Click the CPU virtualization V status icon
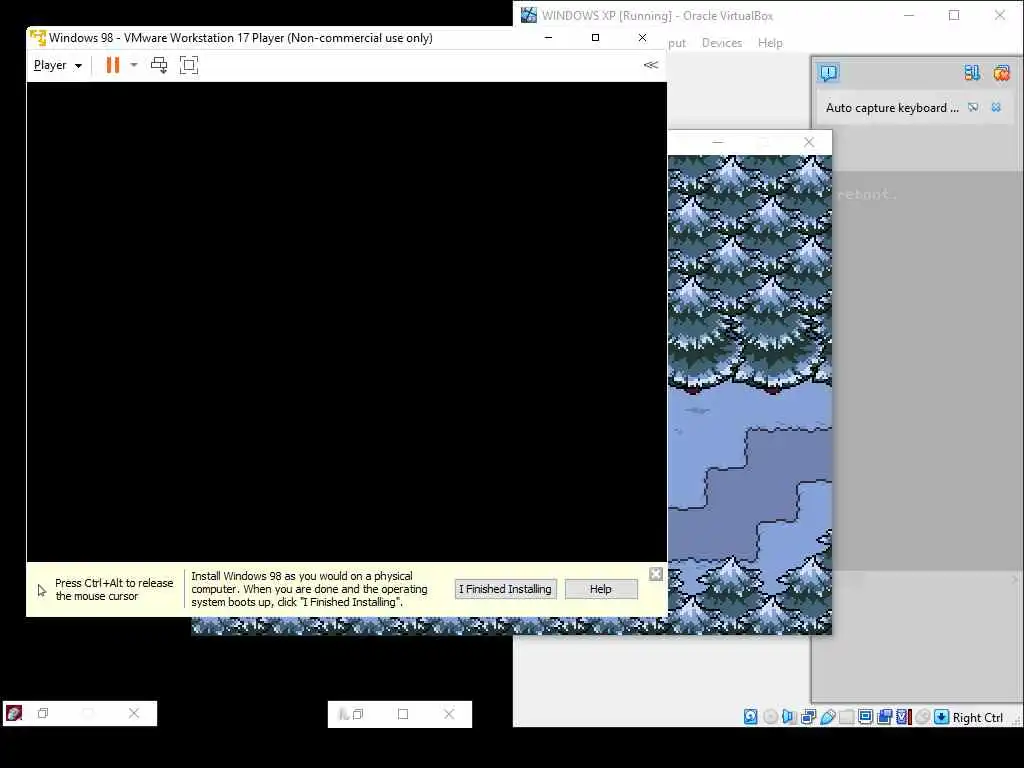This screenshot has height=768, width=1024. pos(904,717)
